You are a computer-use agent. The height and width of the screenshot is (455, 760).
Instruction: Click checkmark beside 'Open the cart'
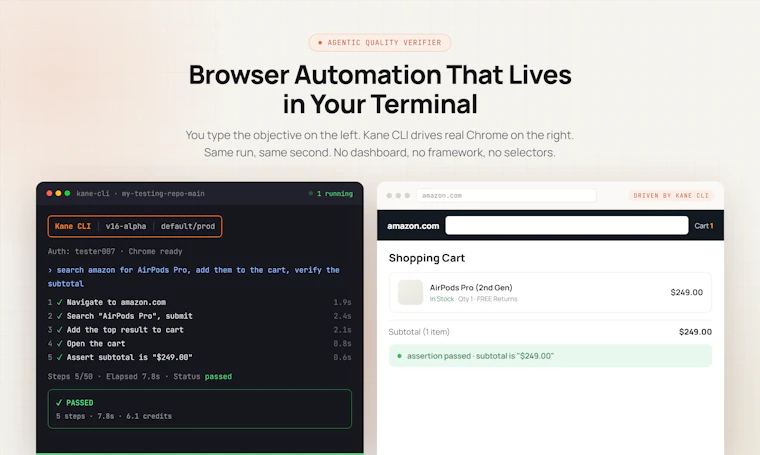point(60,344)
